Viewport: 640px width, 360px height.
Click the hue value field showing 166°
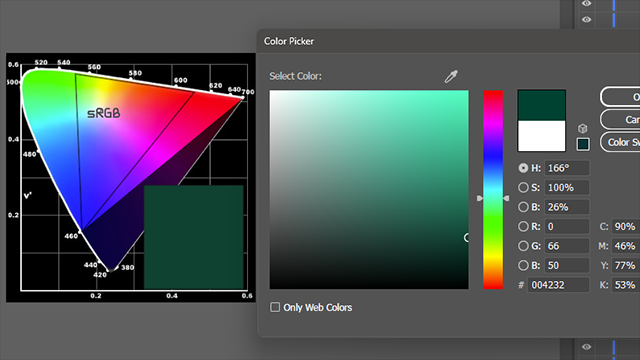point(567,168)
